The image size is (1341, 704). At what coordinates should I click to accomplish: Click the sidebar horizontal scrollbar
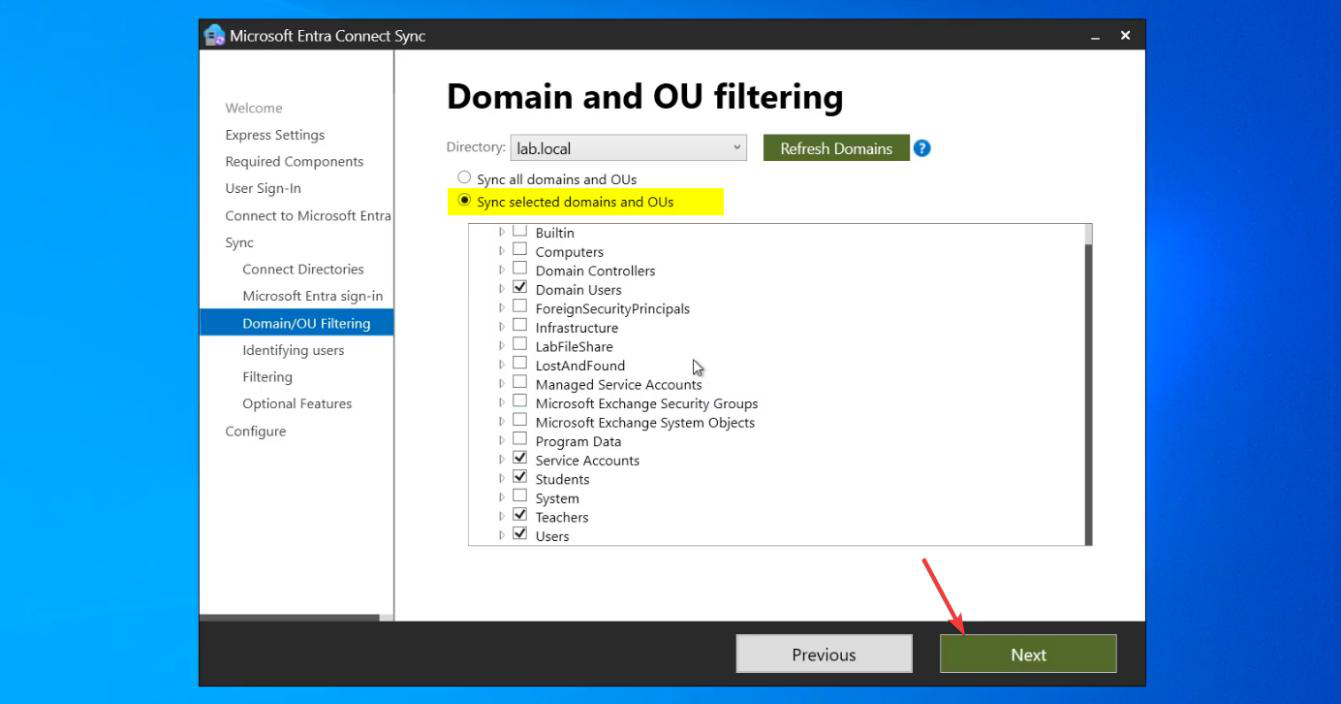click(290, 618)
